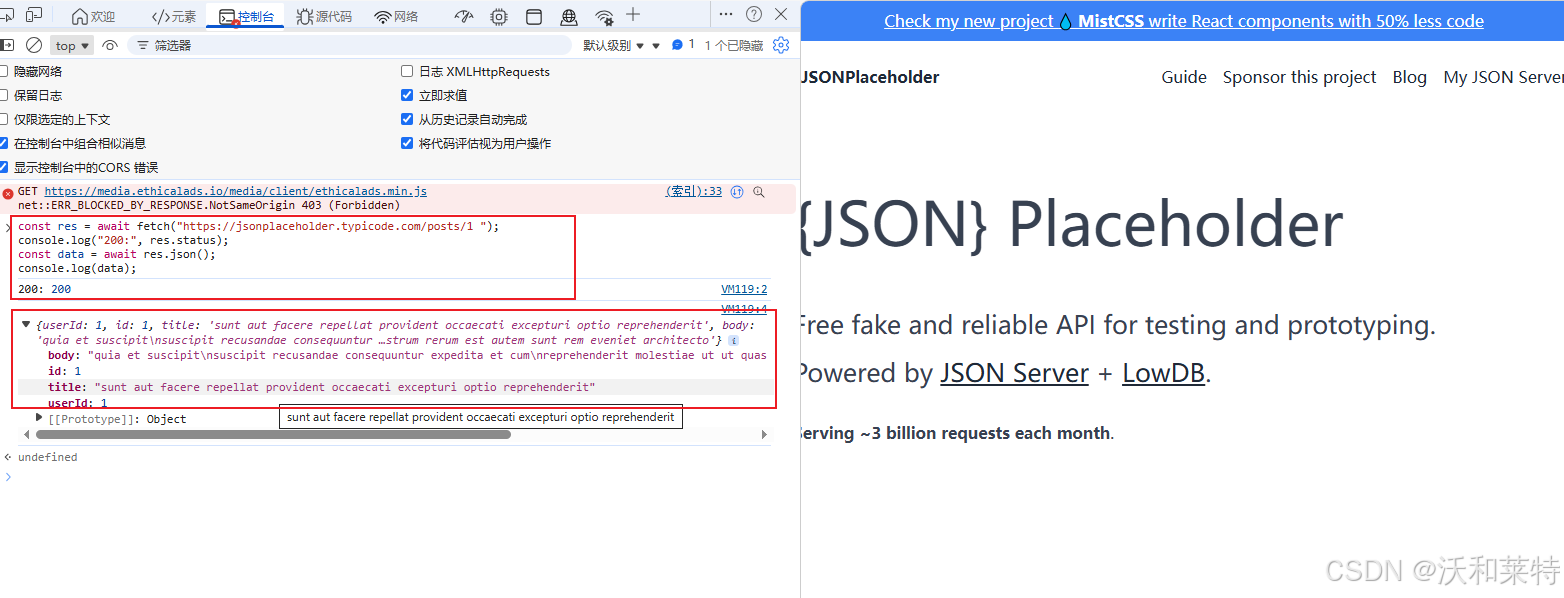Open the 欢迎 (Welcome) tab
The height and width of the screenshot is (598, 1564).
click(x=93, y=16)
